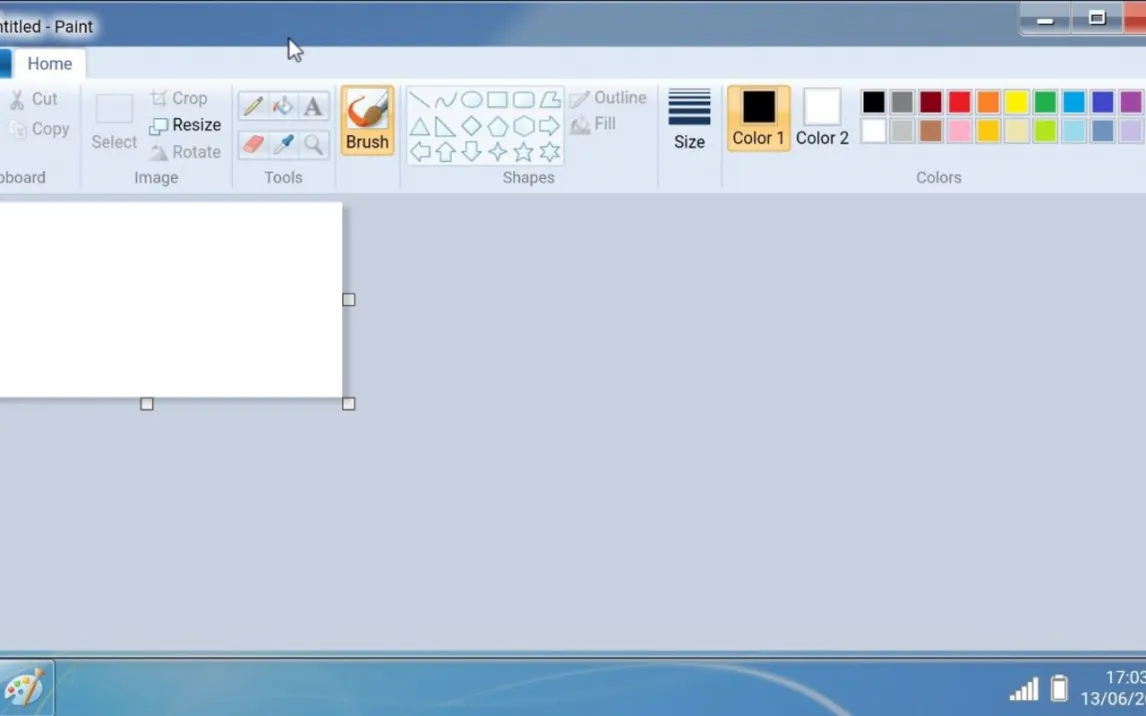Switch active color to Color 2
Image resolution: width=1146 pixels, height=716 pixels.
point(822,118)
